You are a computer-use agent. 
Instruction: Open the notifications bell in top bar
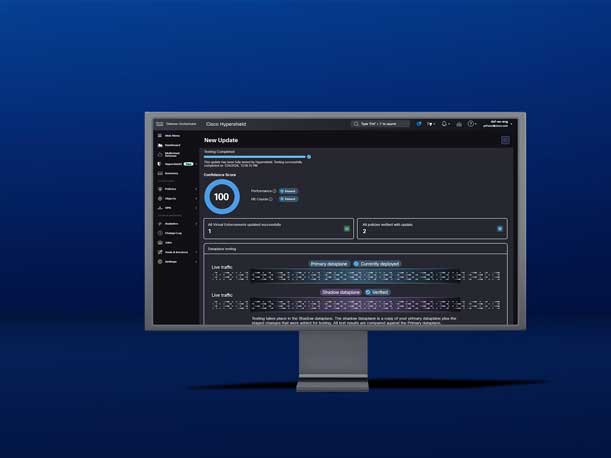pyautogui.click(x=444, y=124)
